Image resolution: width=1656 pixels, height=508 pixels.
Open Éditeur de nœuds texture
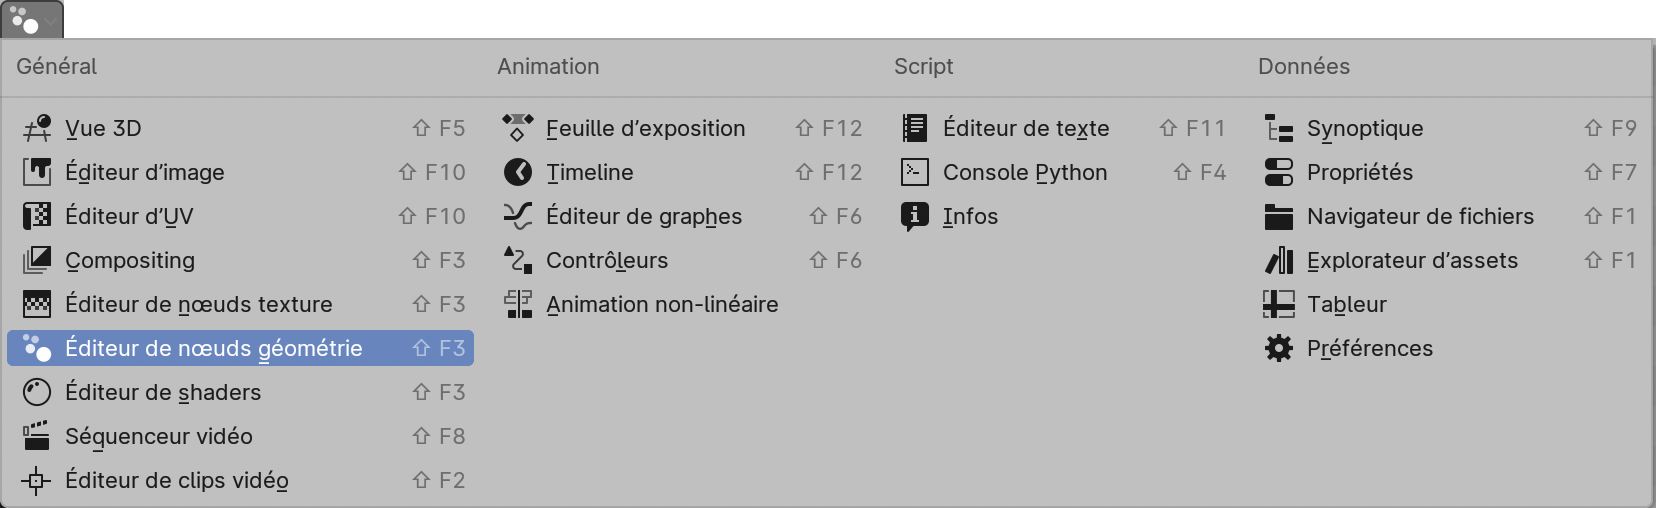(198, 304)
